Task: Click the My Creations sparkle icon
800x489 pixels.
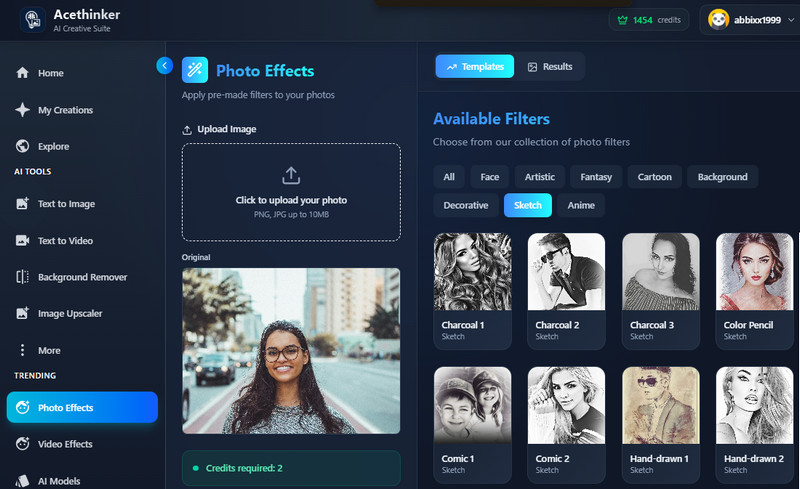Action: pos(22,110)
